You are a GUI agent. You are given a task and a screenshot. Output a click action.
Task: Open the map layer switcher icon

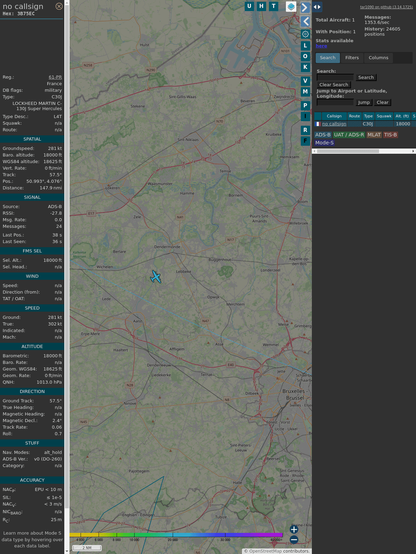coord(291,6)
